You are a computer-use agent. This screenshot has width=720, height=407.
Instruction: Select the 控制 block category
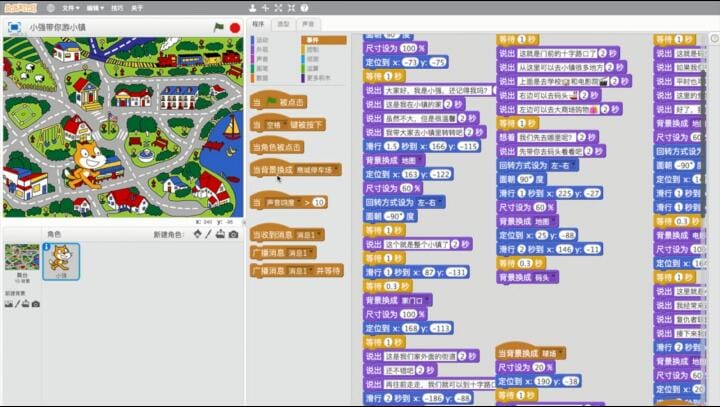313,48
